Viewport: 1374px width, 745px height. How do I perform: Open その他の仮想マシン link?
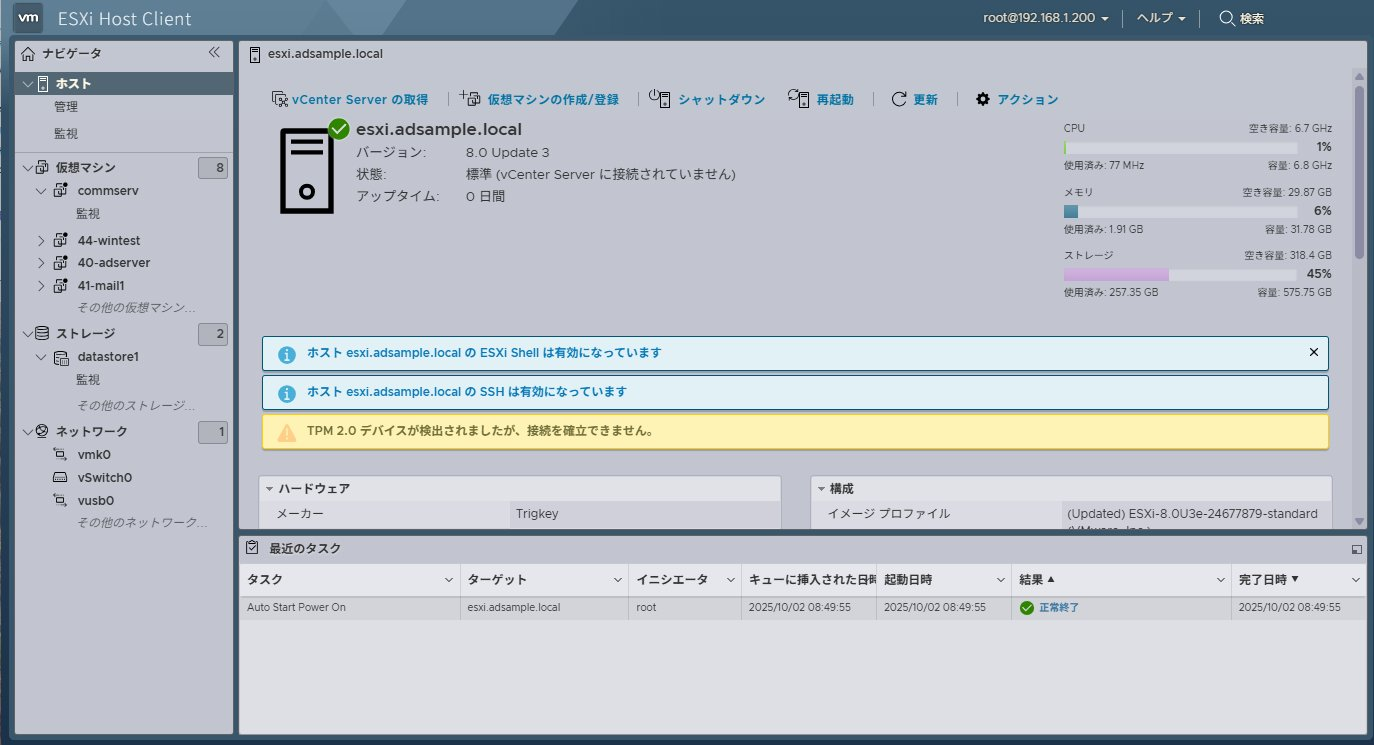[x=136, y=307]
